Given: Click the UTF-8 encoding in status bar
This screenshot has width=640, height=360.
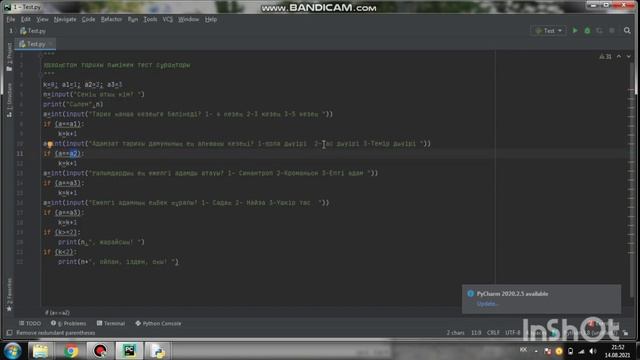Looking at the screenshot, I should coord(513,333).
